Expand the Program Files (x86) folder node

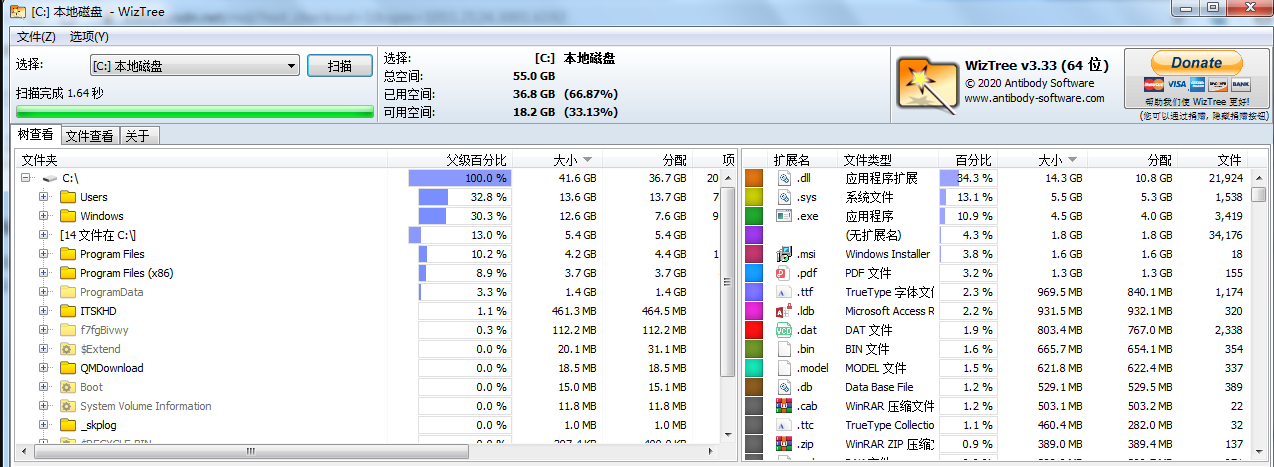click(44, 273)
